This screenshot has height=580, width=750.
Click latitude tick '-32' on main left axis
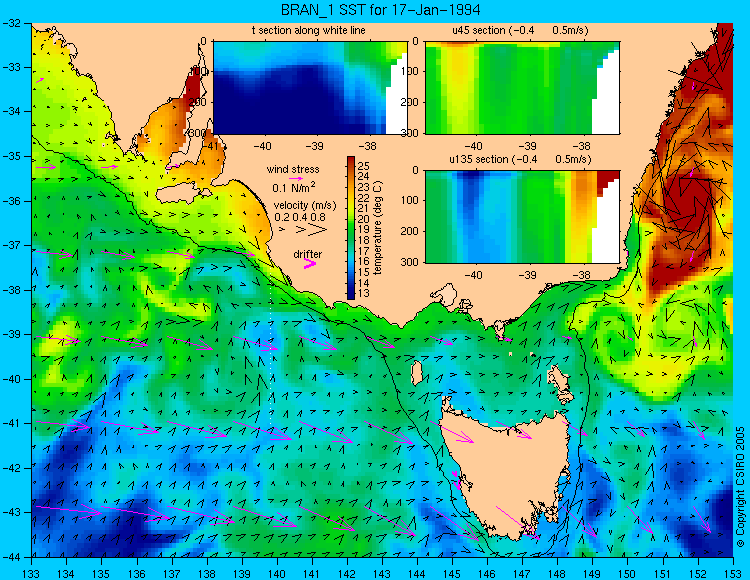coord(12,23)
